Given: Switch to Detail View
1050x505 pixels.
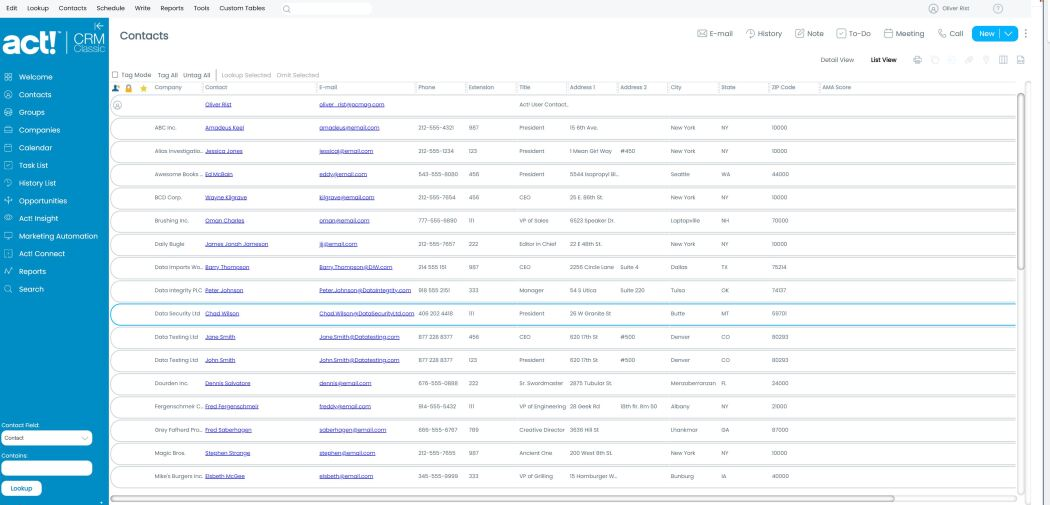Looking at the screenshot, I should pyautogui.click(x=837, y=60).
